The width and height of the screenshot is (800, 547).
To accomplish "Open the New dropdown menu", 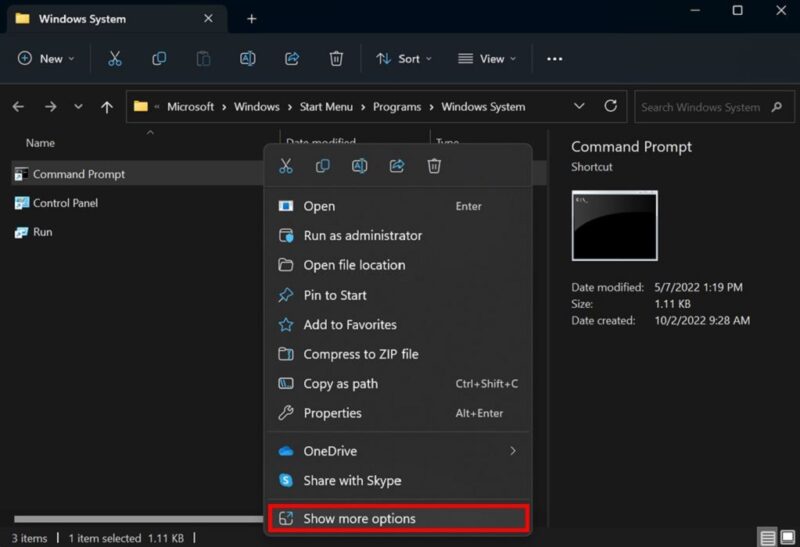I will 46,59.
